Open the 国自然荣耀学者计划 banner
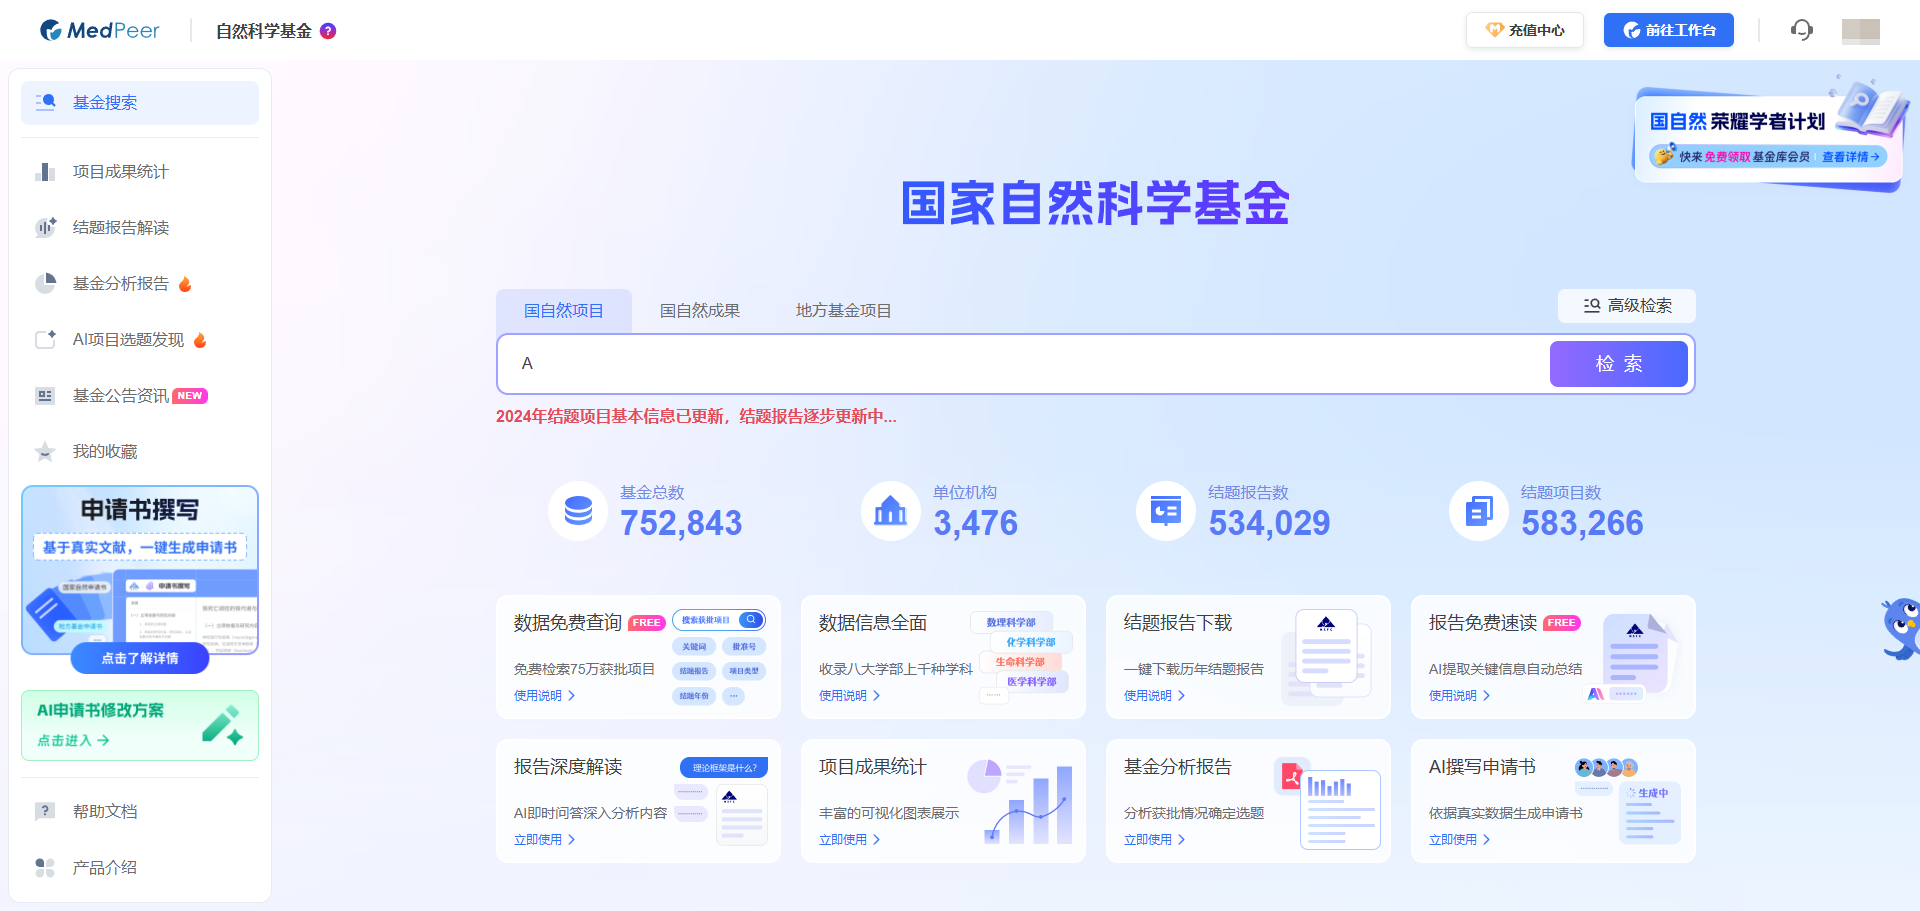The width and height of the screenshot is (1920, 911). tap(1768, 137)
